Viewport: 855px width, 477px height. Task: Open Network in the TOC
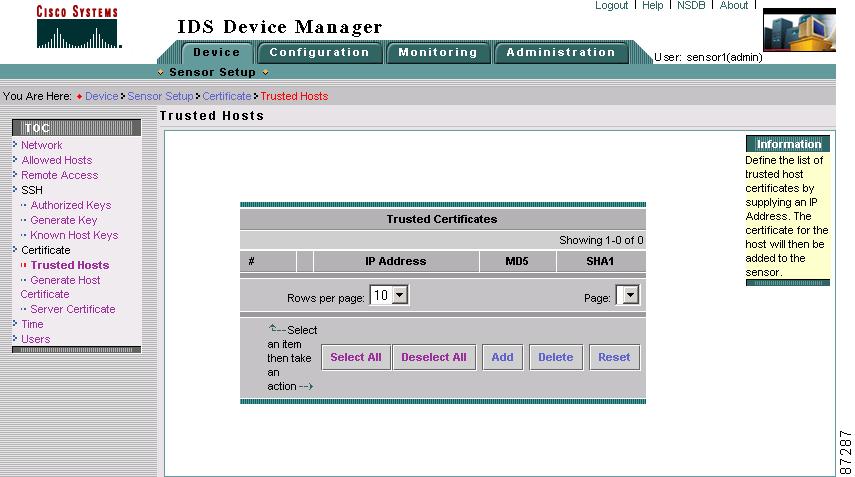(x=41, y=145)
